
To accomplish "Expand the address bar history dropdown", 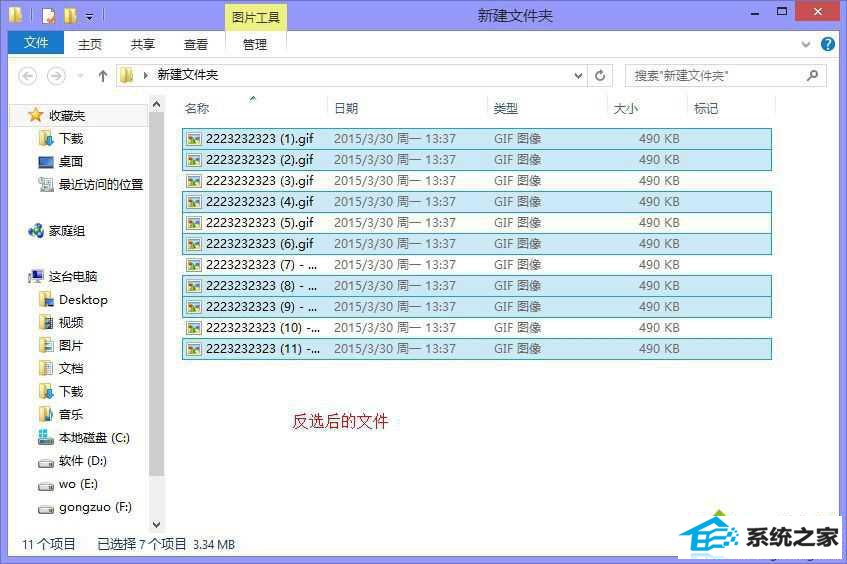I will pyautogui.click(x=578, y=76).
